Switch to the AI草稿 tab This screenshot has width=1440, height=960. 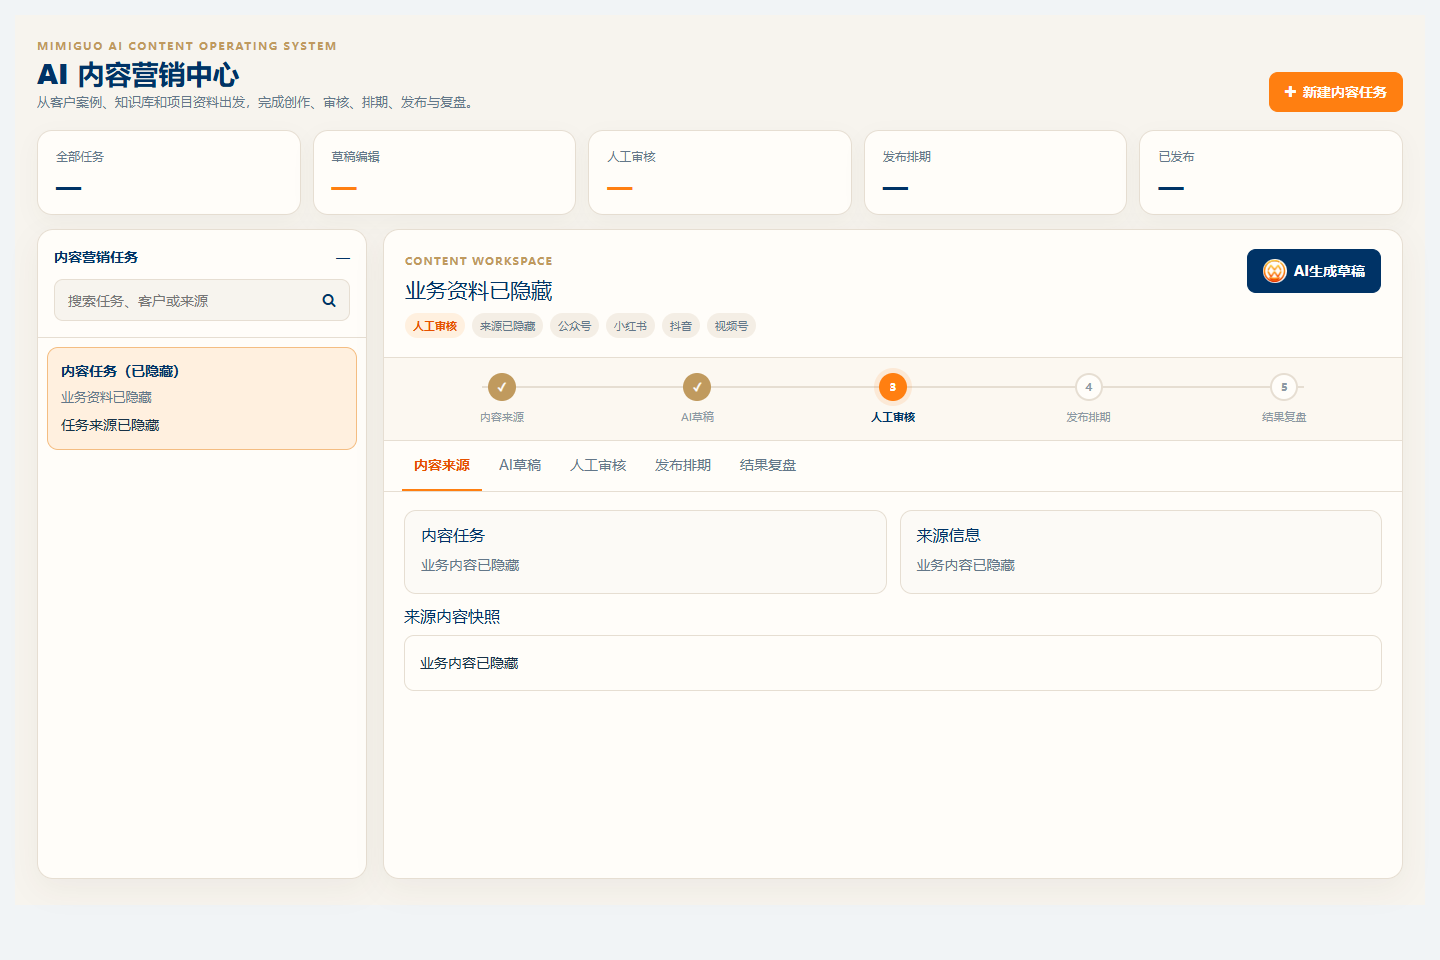[x=520, y=465]
